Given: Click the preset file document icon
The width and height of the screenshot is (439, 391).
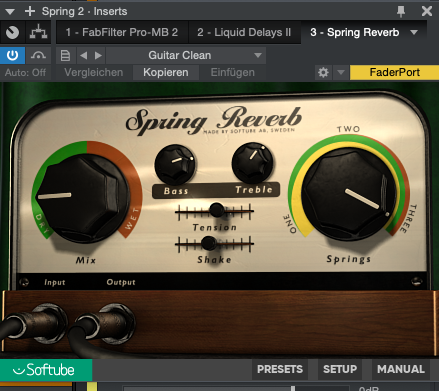Looking at the screenshot, I should (x=65, y=55).
